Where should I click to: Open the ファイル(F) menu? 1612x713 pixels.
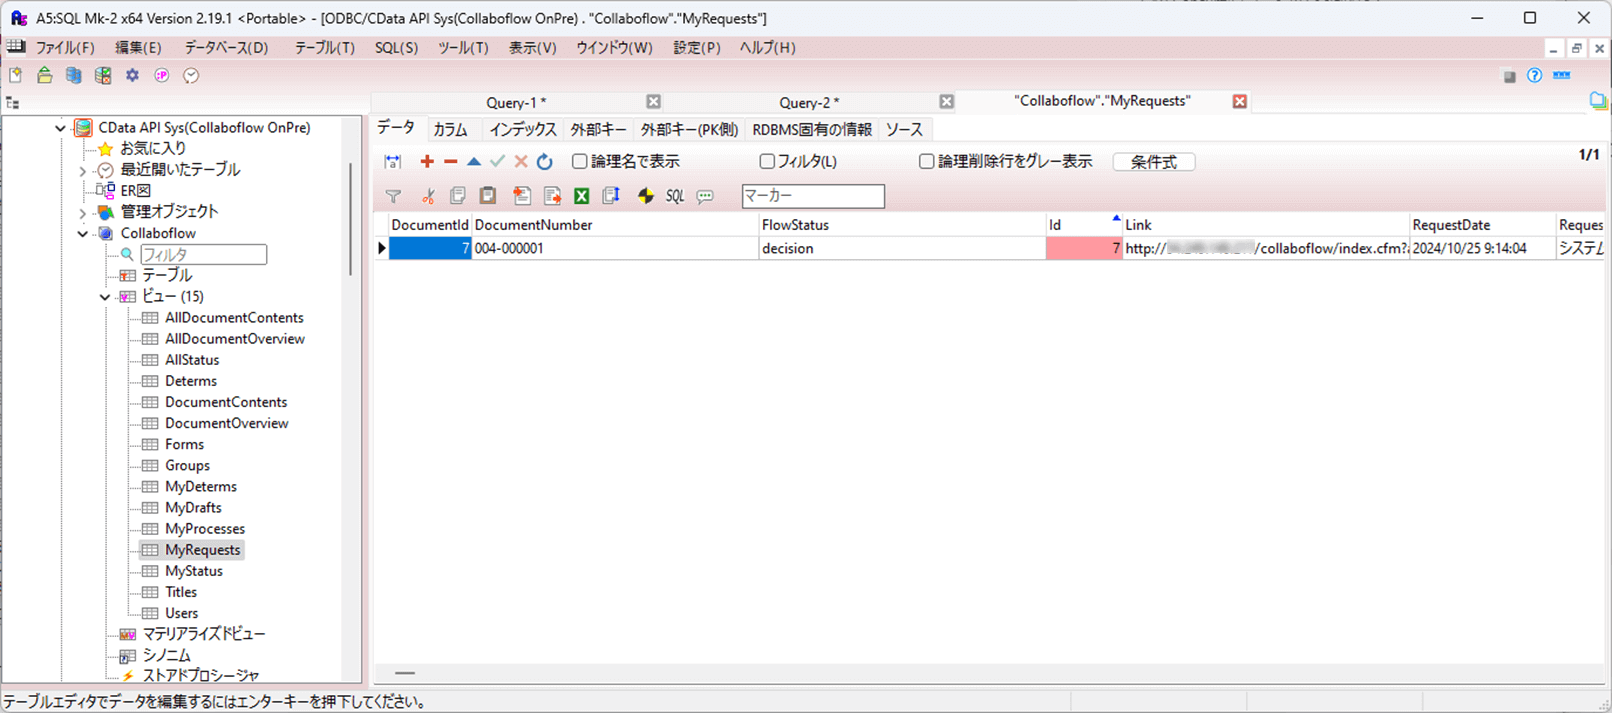[65, 48]
